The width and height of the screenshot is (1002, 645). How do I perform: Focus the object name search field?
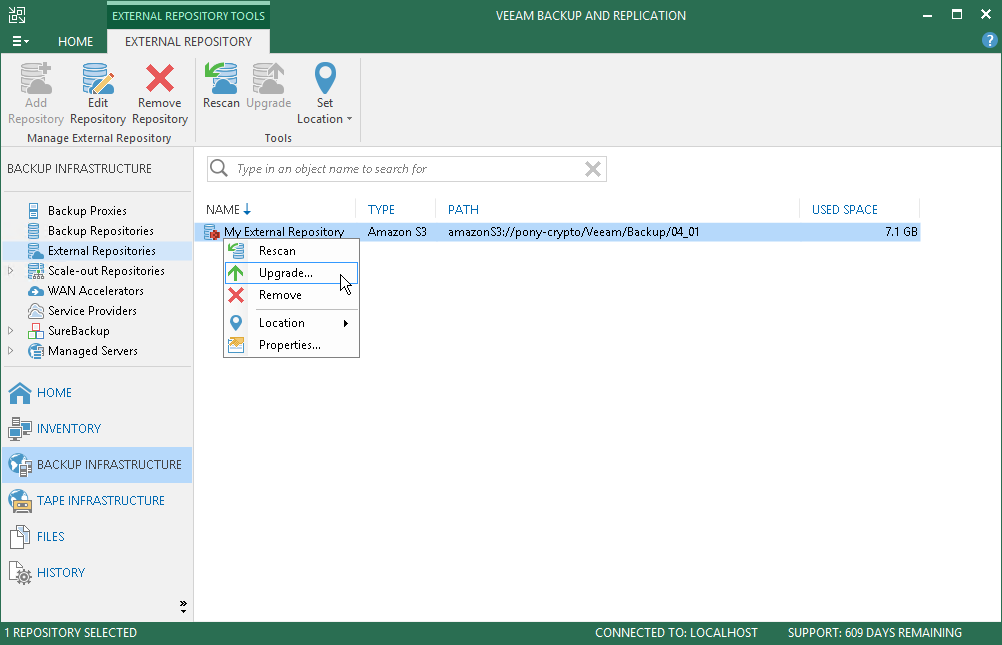click(x=406, y=169)
